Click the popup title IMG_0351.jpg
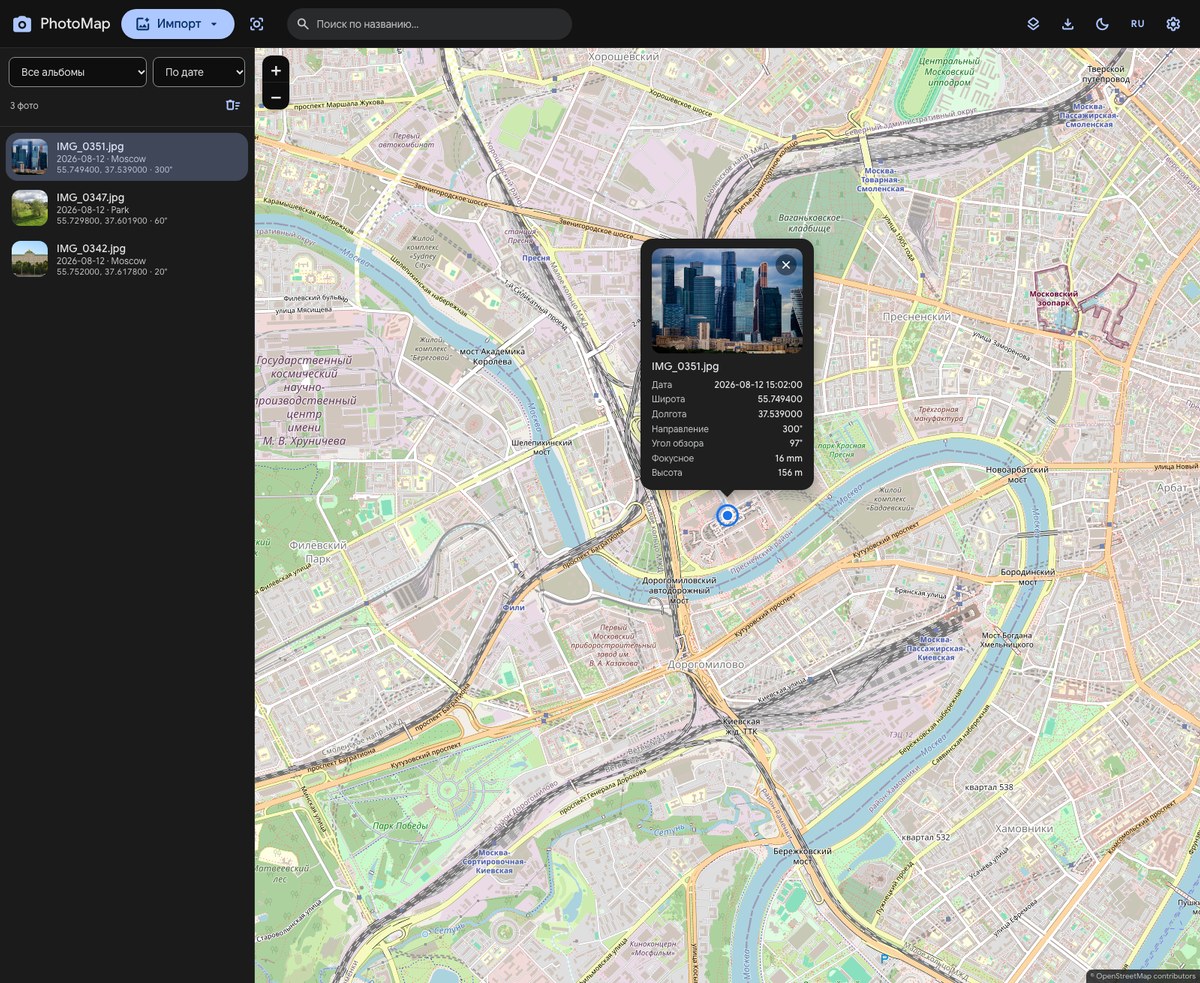 coord(685,367)
